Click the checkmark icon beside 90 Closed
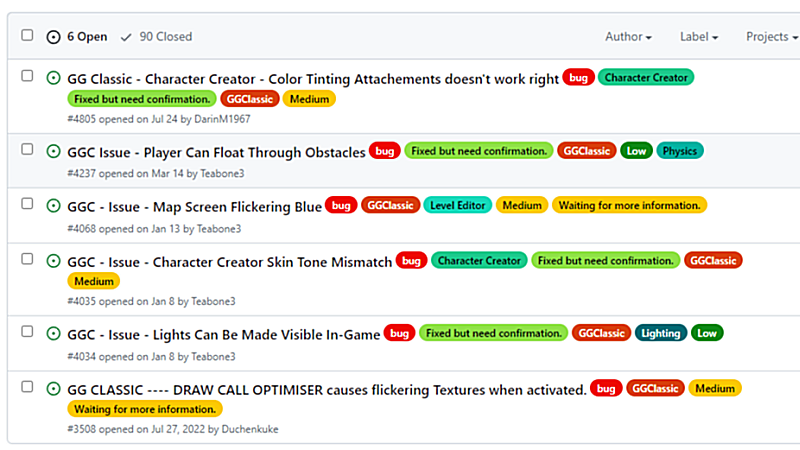Viewport: 800px width, 450px height. (126, 37)
